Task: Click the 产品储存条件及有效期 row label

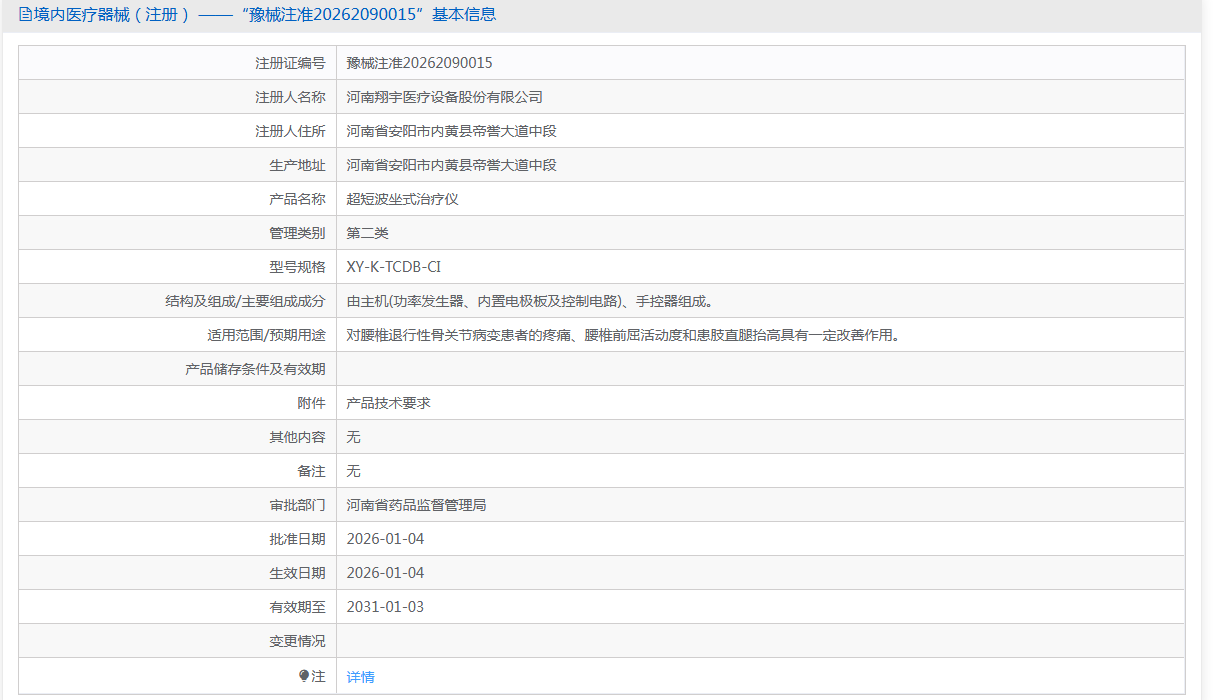Action: click(x=255, y=369)
